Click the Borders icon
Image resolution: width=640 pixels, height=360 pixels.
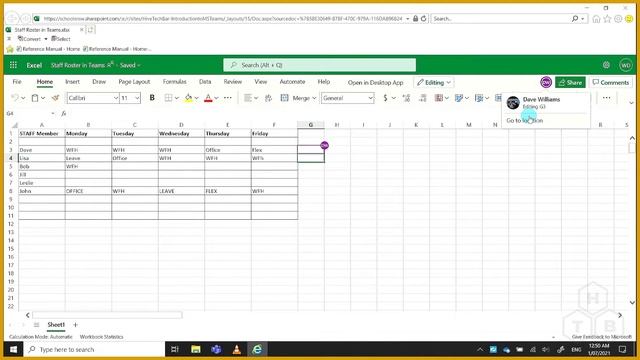click(168, 98)
